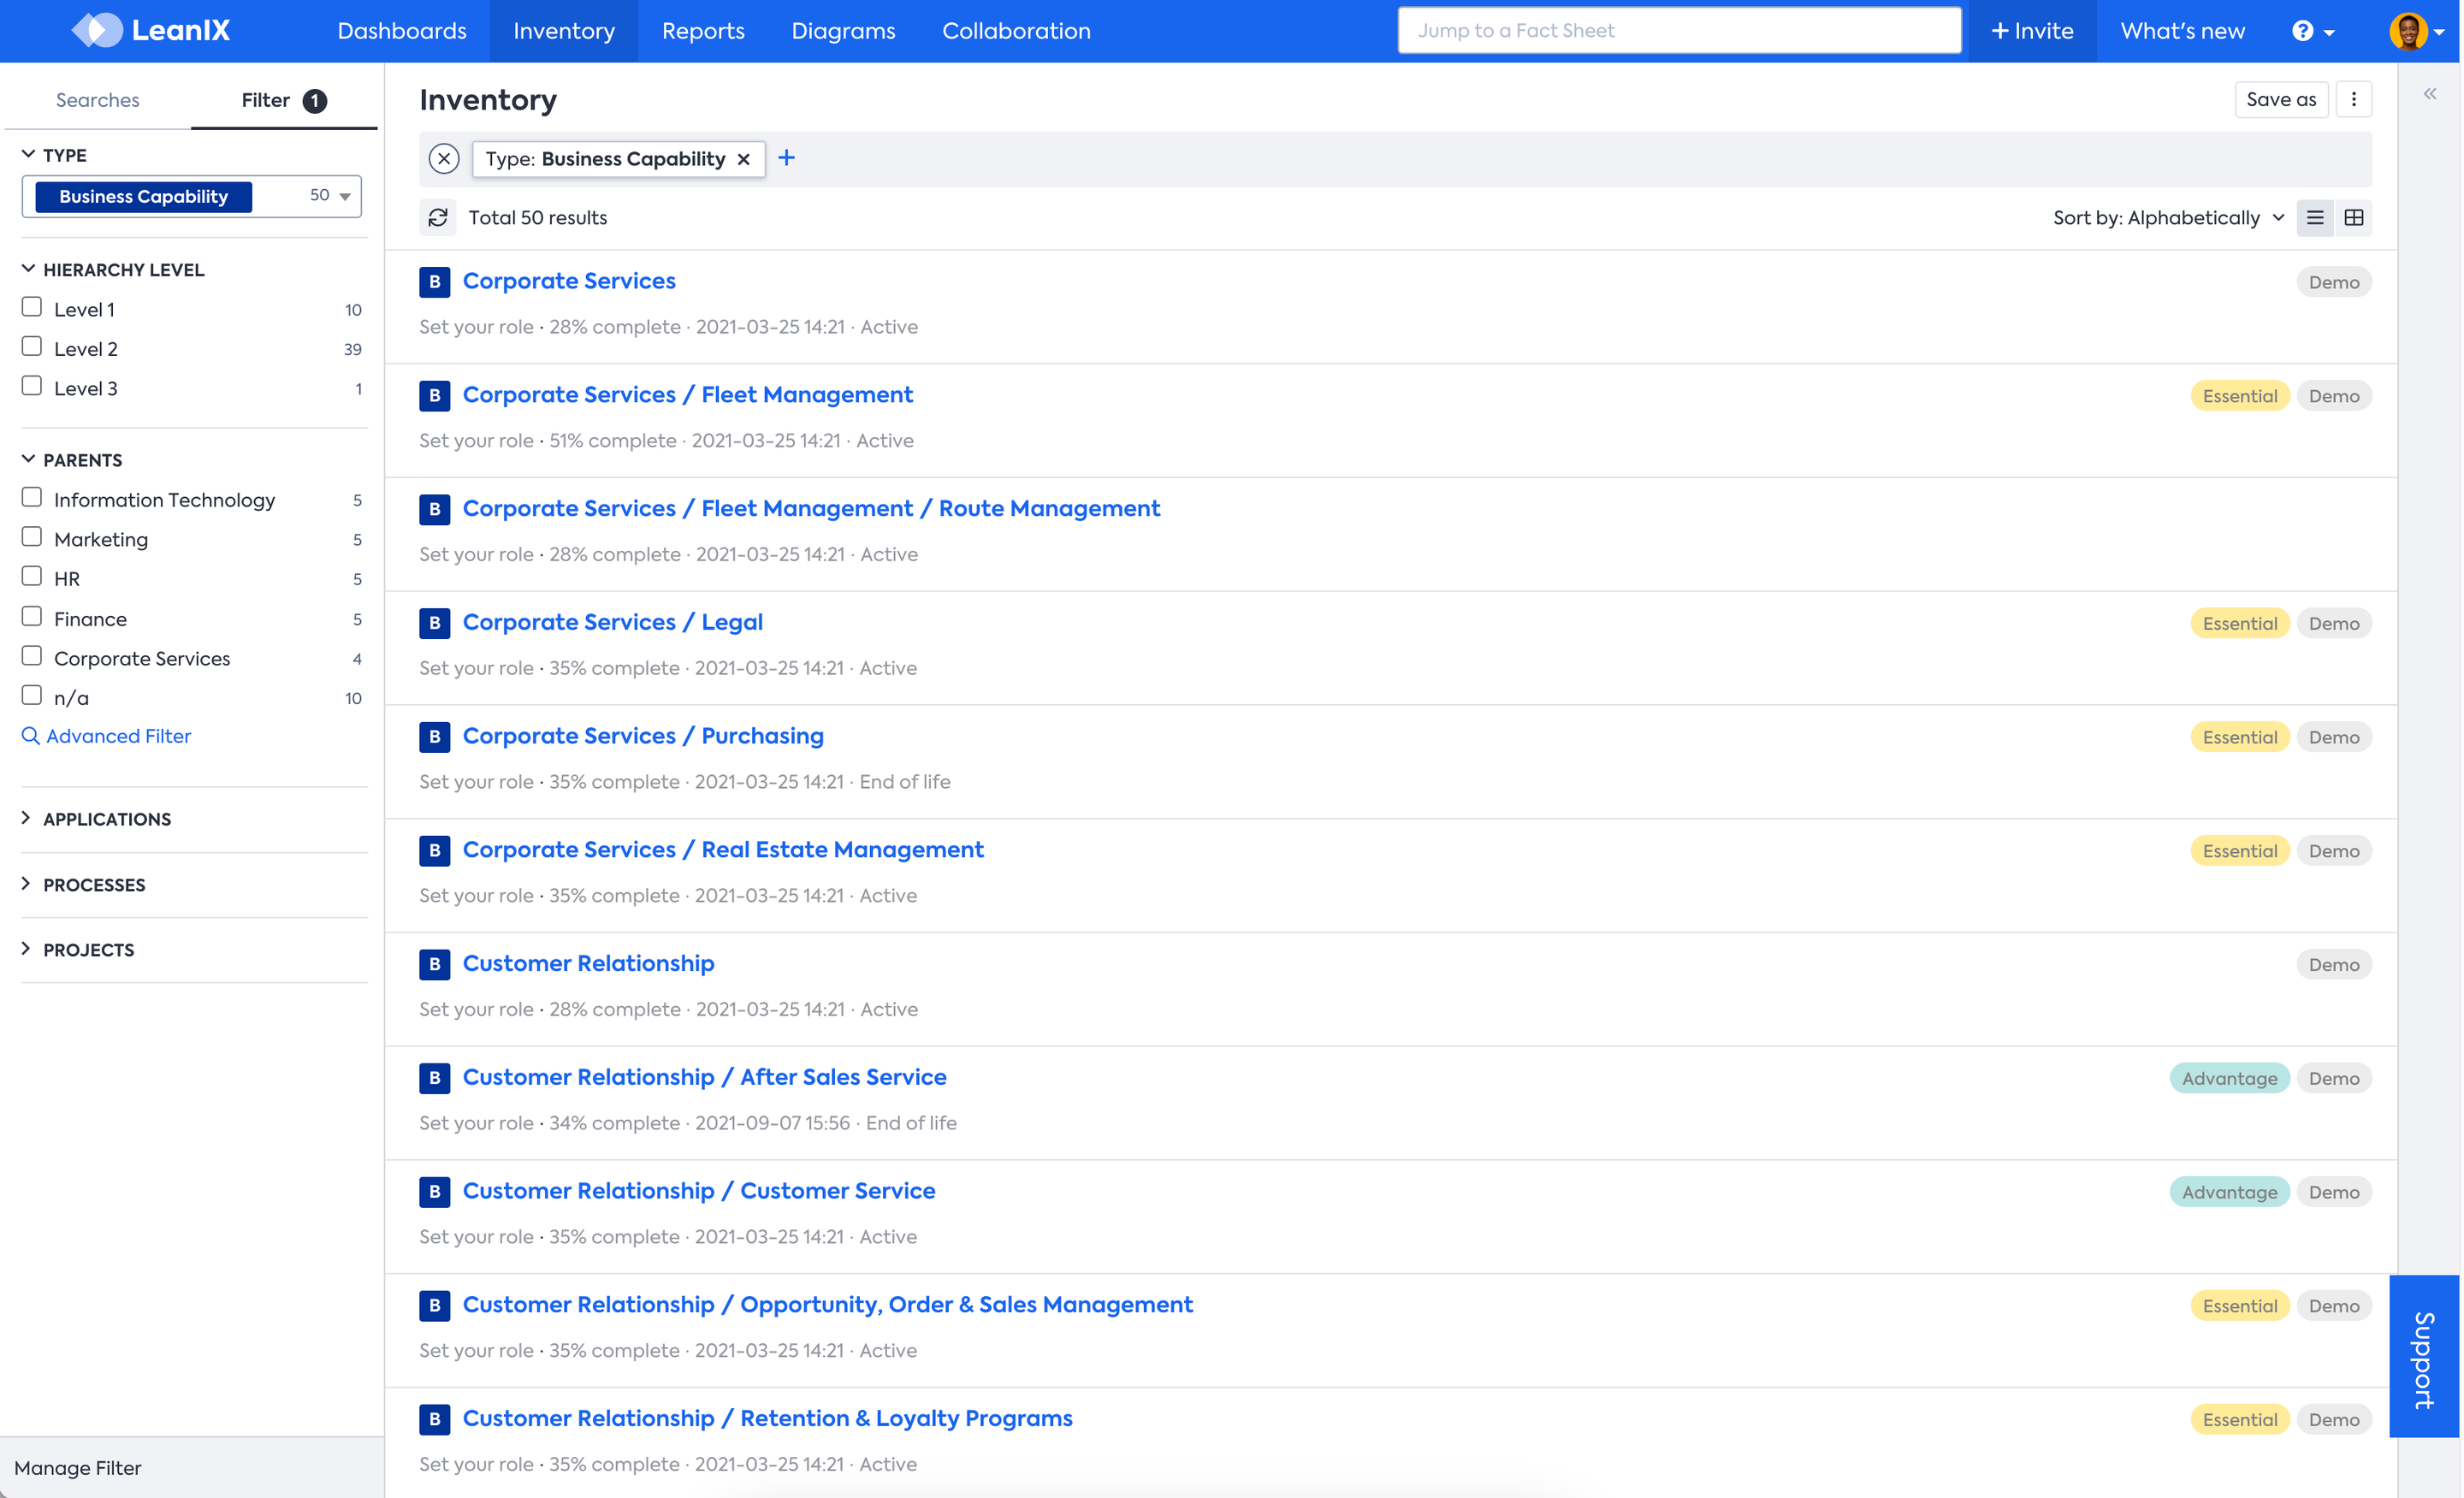The height and width of the screenshot is (1498, 2464).
Task: Switch to list view icon
Action: click(2314, 217)
